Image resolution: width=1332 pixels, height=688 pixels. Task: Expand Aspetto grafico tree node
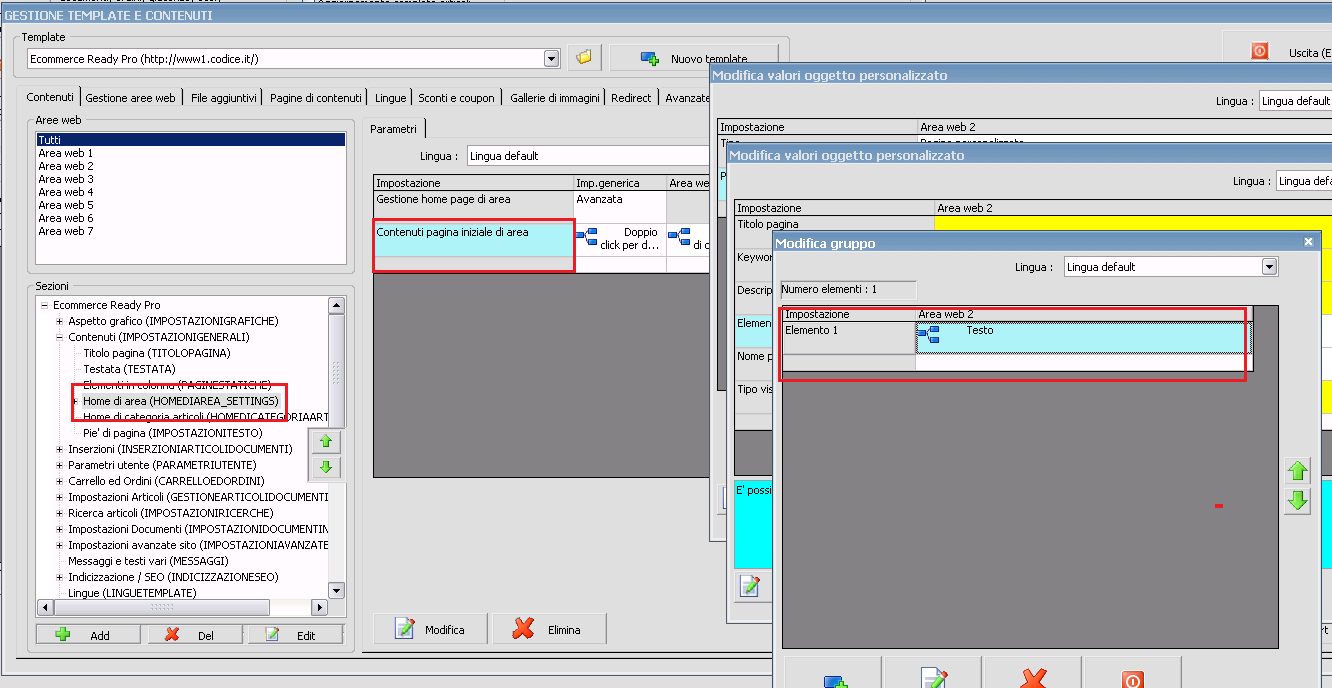click(x=60, y=321)
